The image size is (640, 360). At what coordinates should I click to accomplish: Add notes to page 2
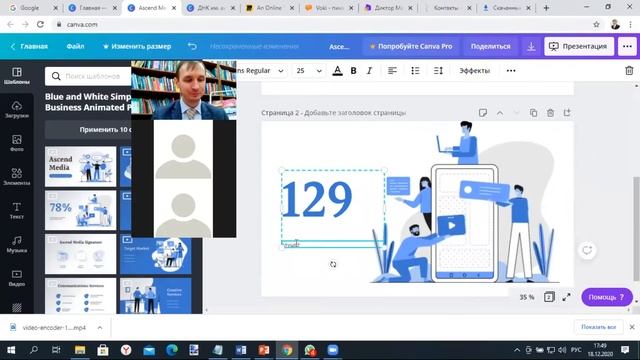[x=483, y=113]
